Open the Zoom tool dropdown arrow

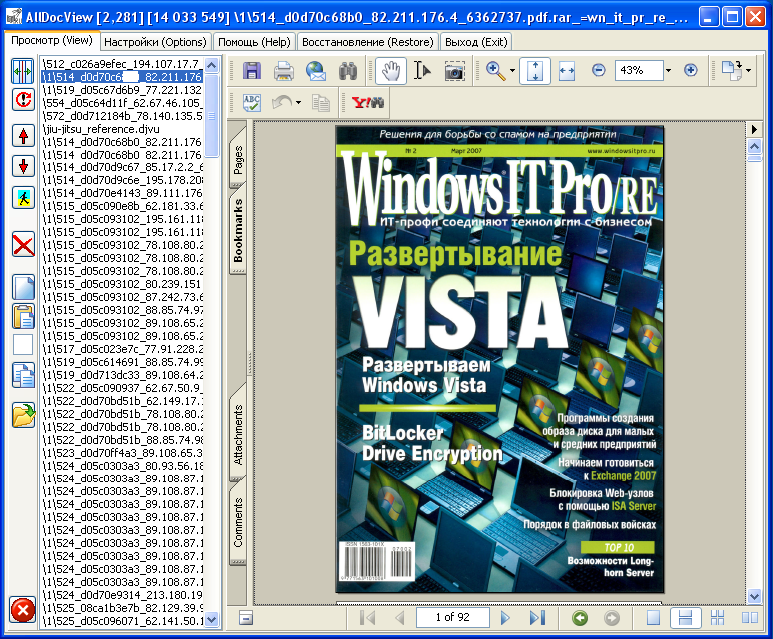pyautogui.click(x=512, y=71)
